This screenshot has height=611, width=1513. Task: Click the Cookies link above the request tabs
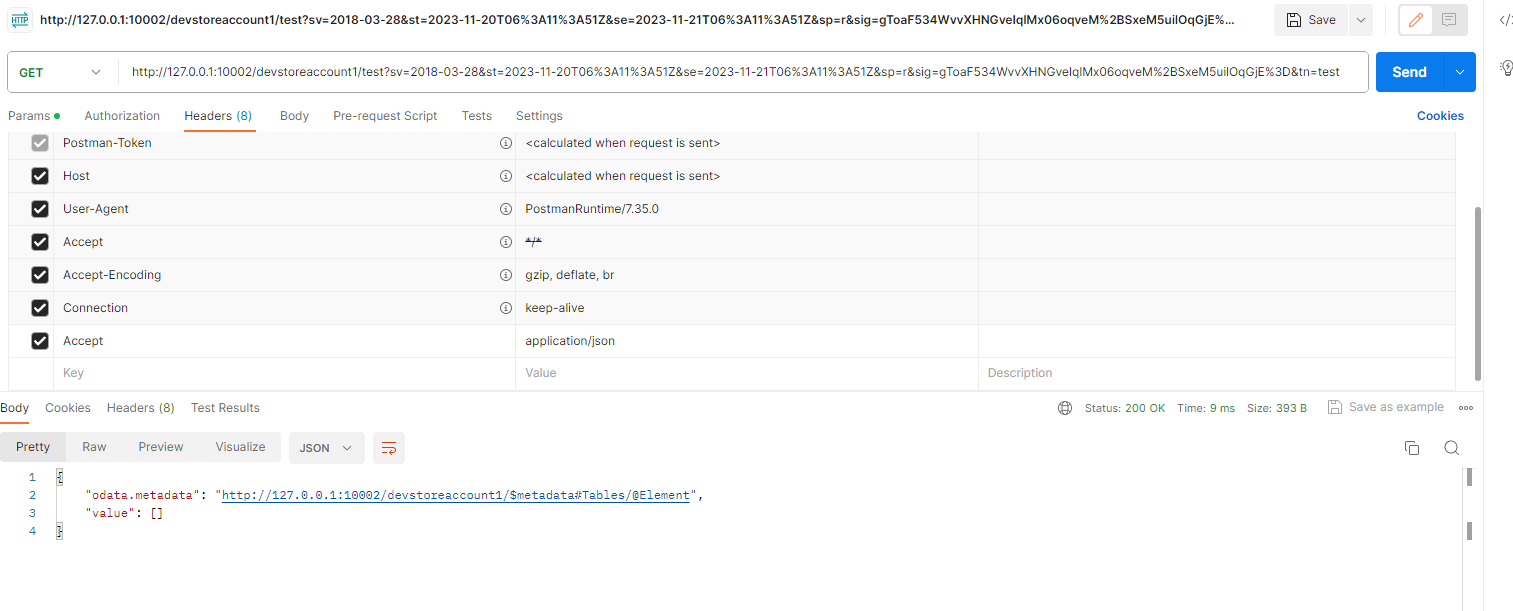point(1440,115)
